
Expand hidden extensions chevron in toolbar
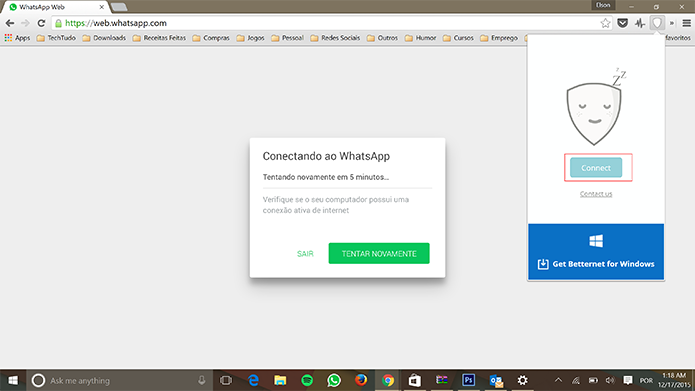tap(672, 23)
